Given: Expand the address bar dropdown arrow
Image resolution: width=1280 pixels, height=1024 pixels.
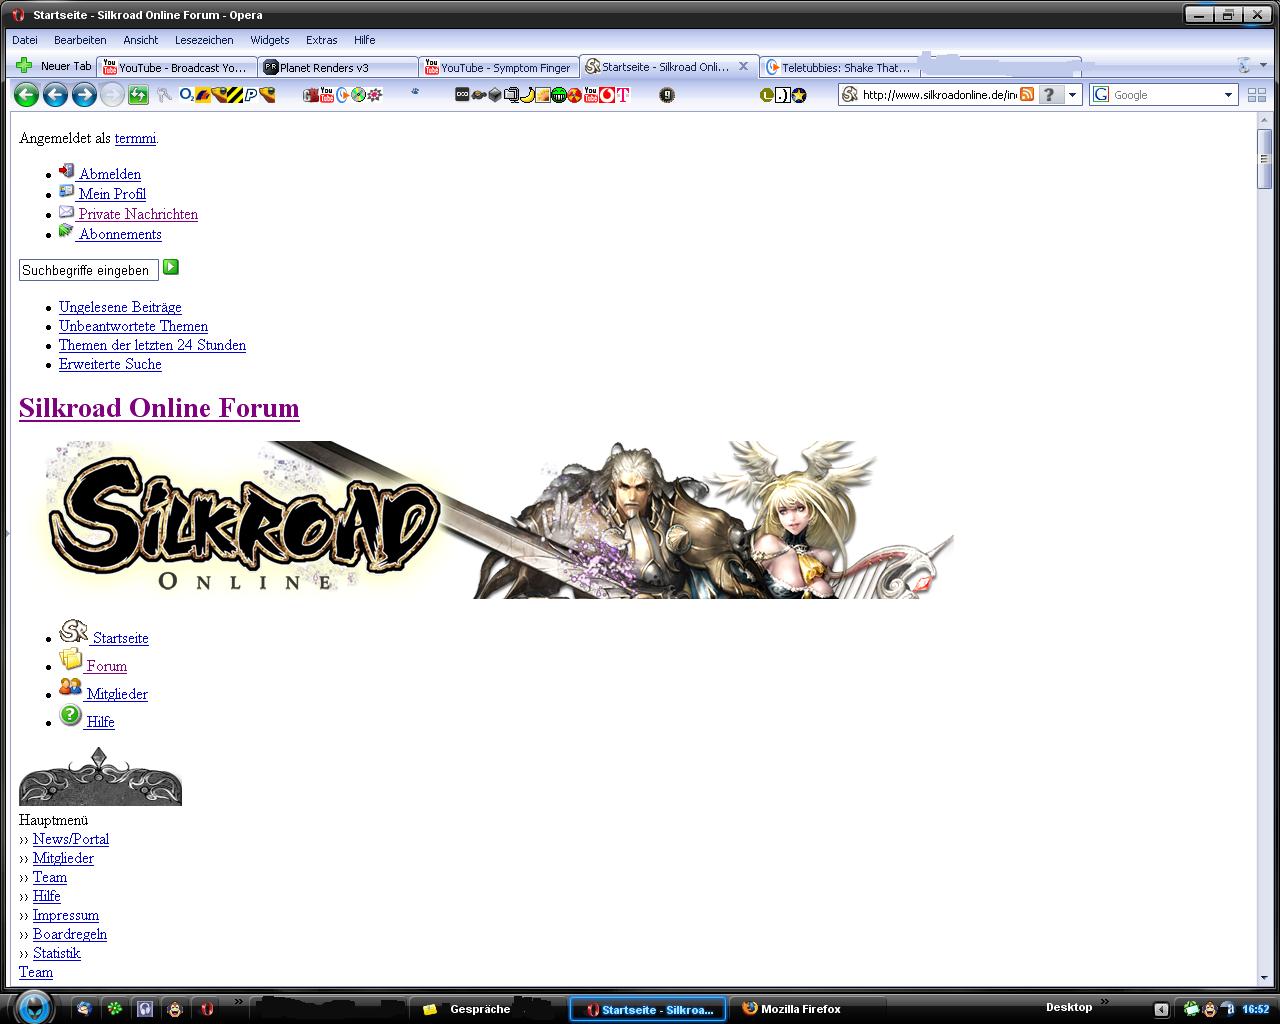Looking at the screenshot, I should [x=1072, y=95].
